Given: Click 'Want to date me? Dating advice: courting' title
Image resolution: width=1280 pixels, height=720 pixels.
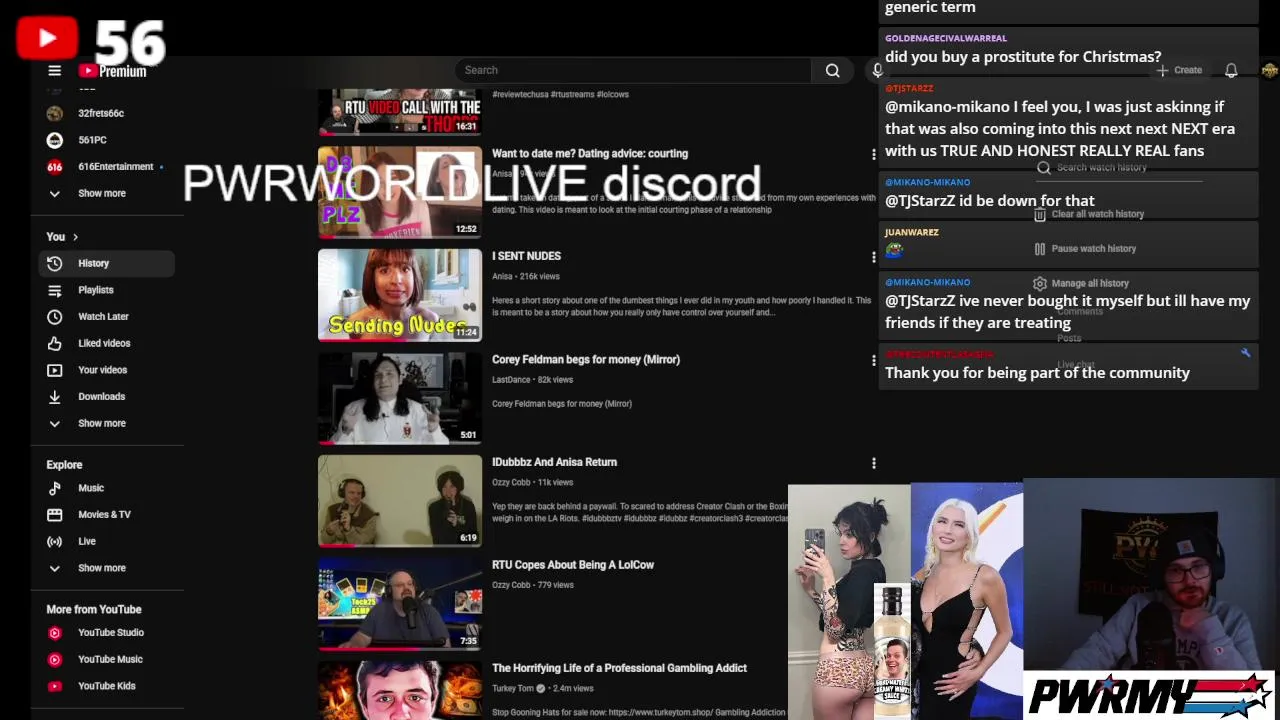Looking at the screenshot, I should pos(590,153).
